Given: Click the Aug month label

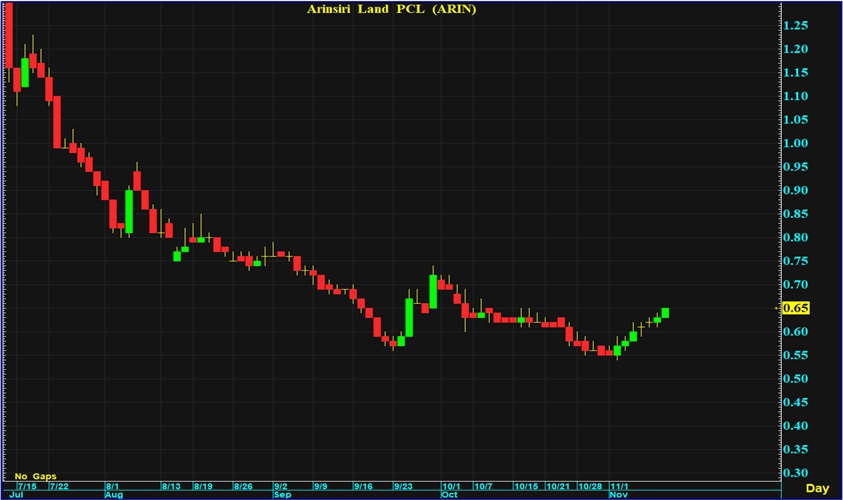Looking at the screenshot, I should pyautogui.click(x=114, y=495).
